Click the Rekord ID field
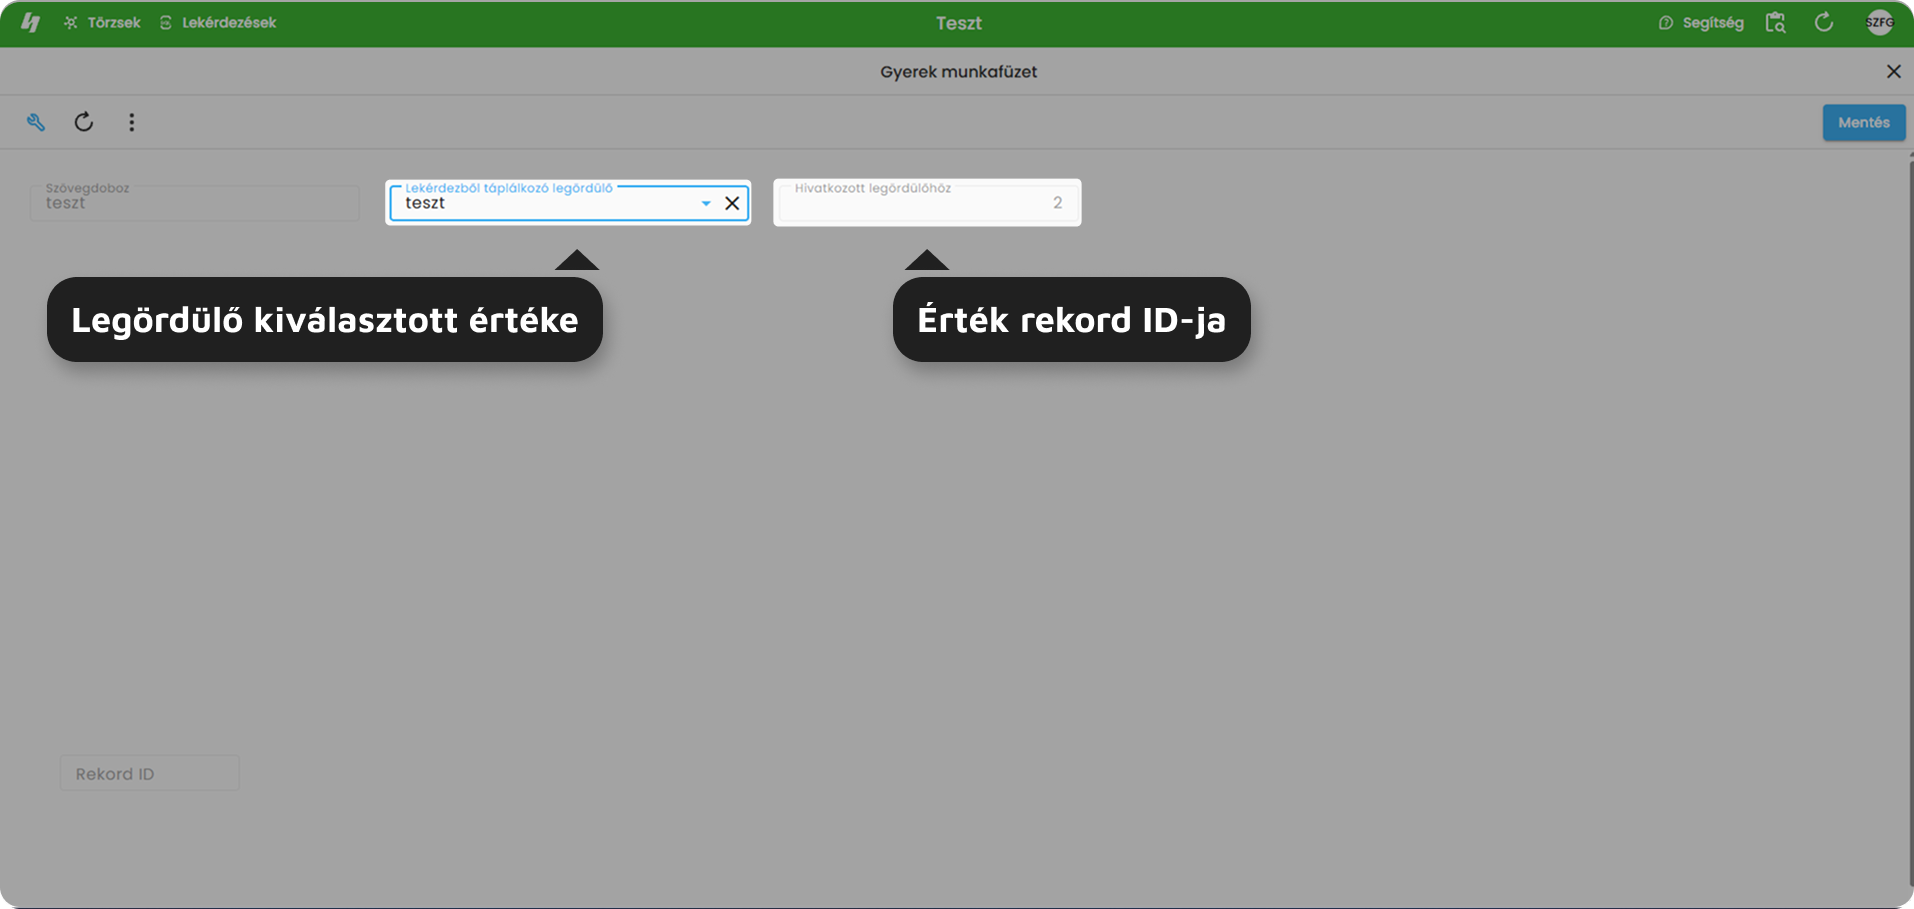 click(149, 773)
